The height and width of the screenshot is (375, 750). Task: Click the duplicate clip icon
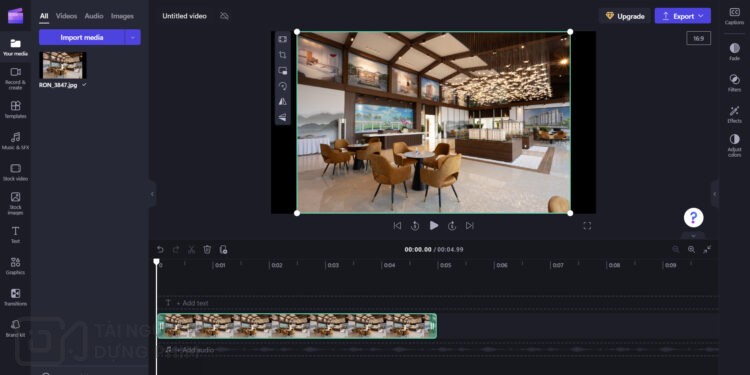(x=223, y=249)
